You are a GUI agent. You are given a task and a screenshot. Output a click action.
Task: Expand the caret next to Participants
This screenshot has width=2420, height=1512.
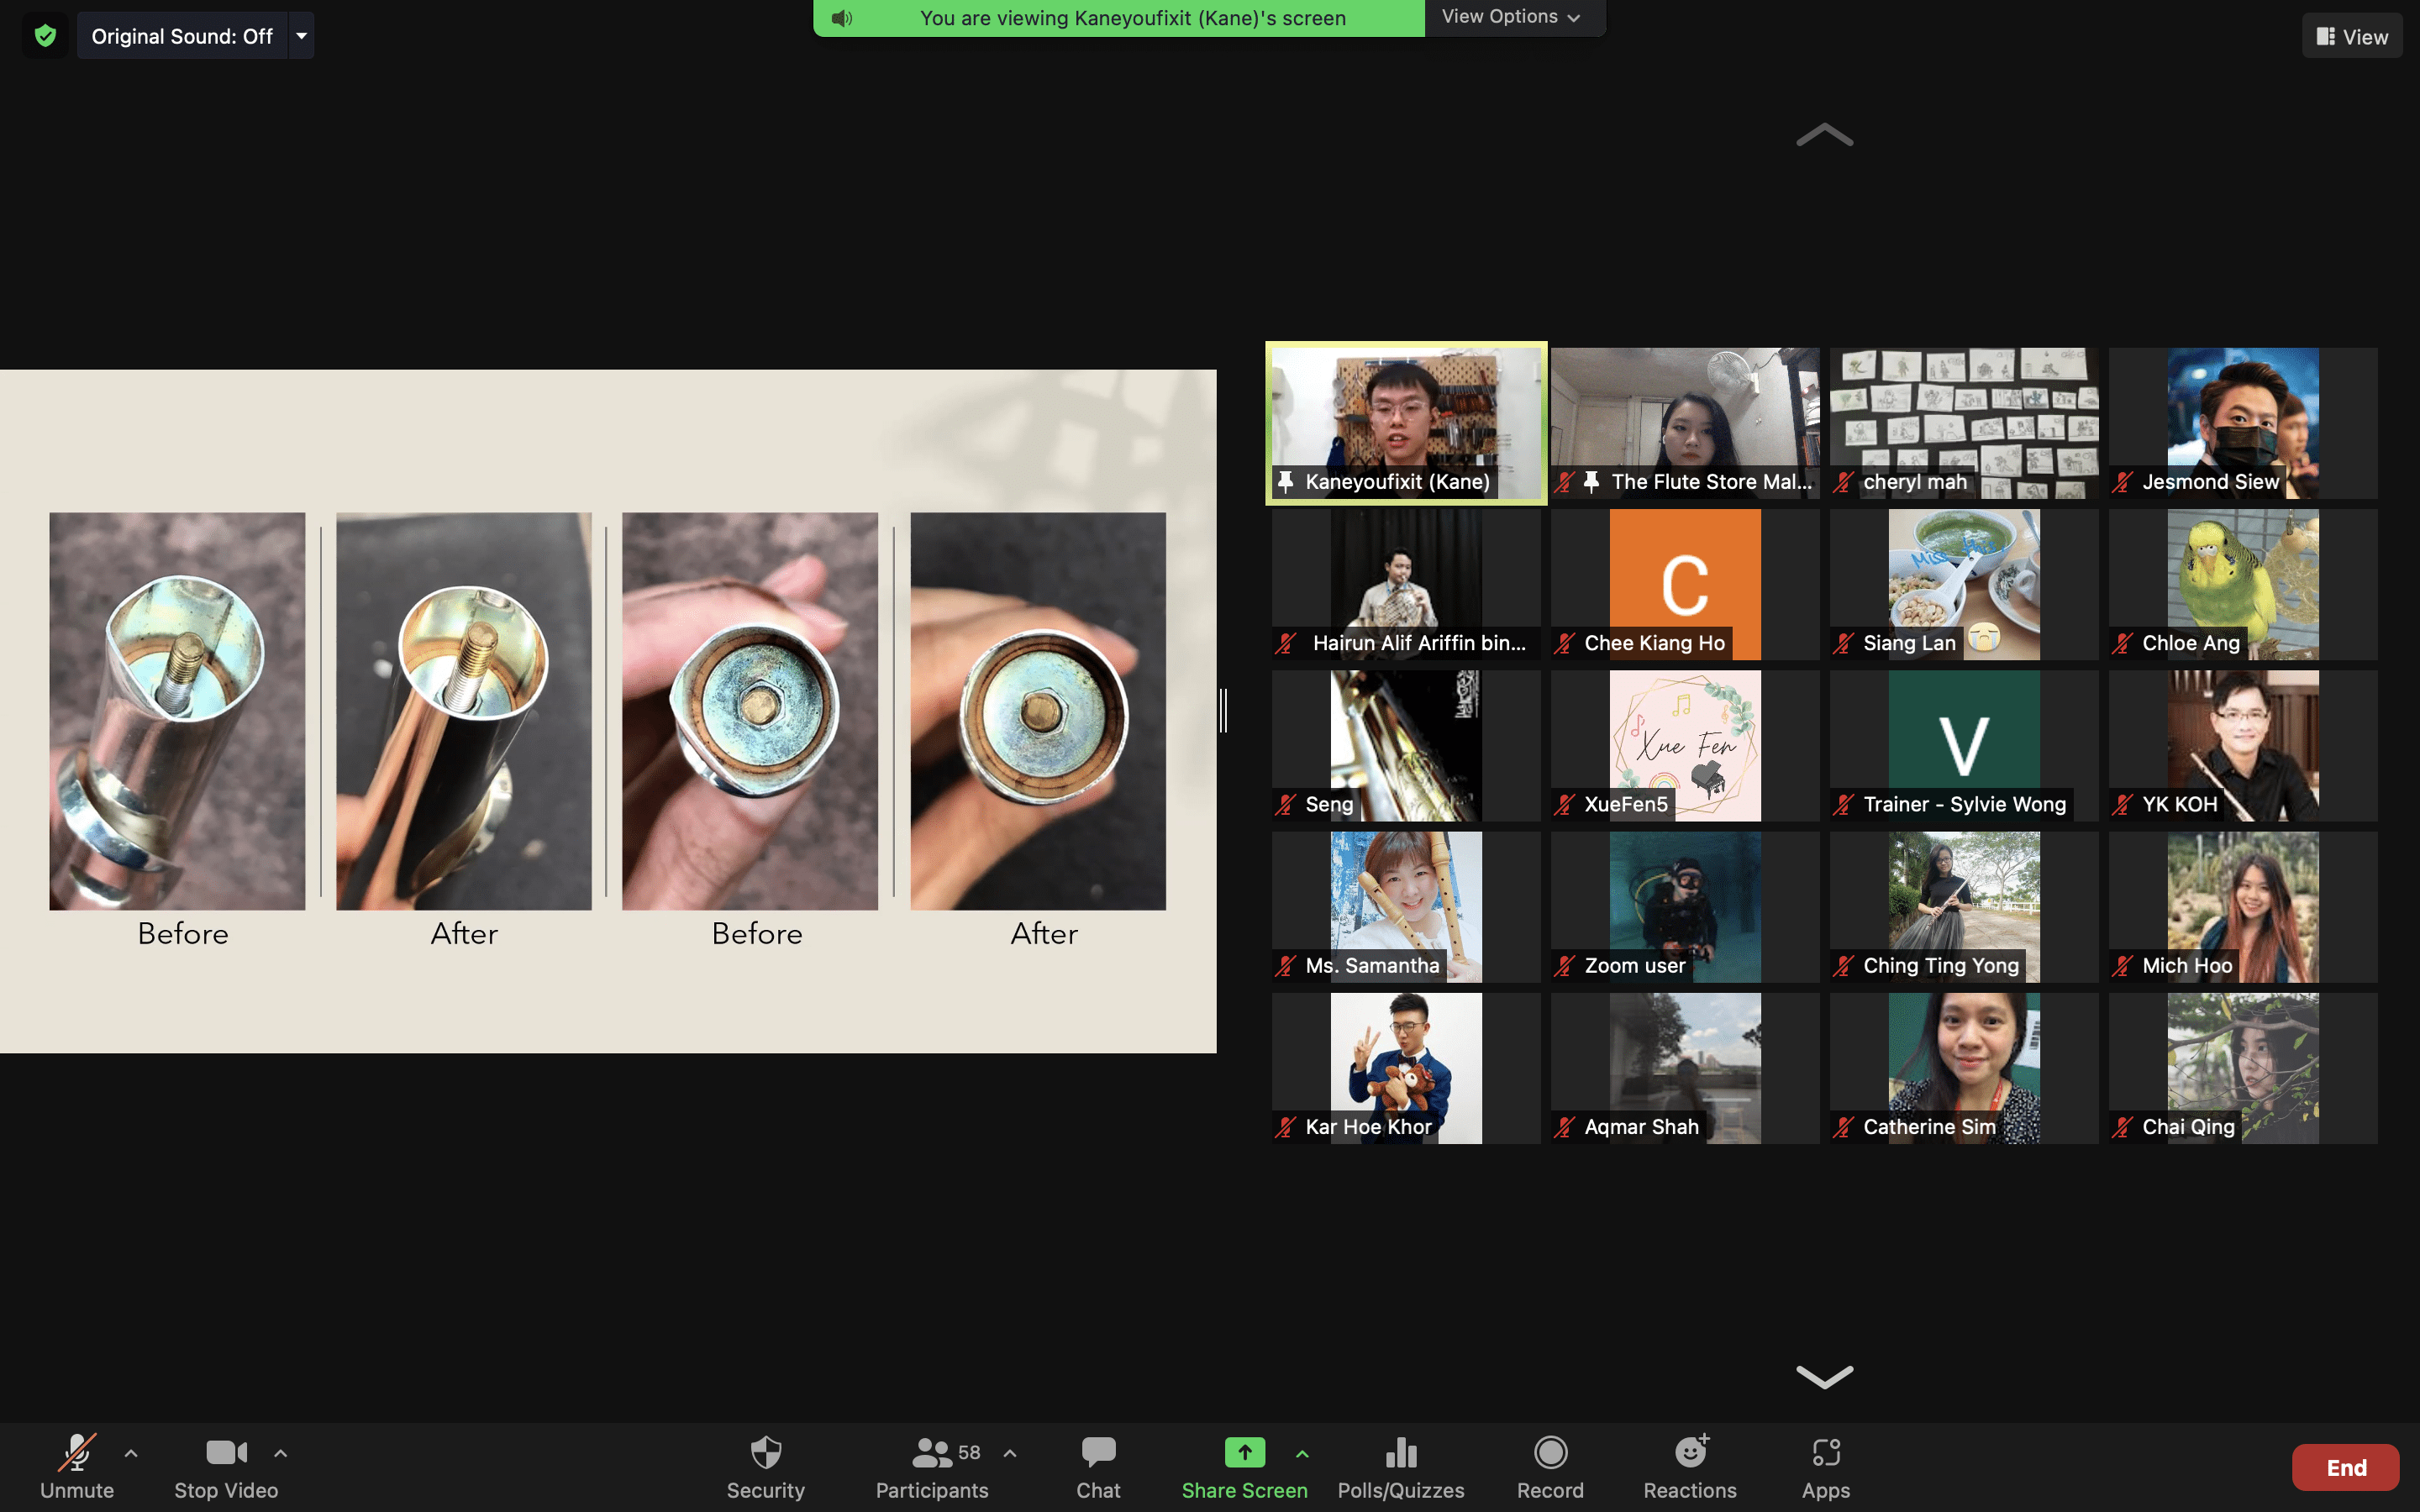(1010, 1453)
